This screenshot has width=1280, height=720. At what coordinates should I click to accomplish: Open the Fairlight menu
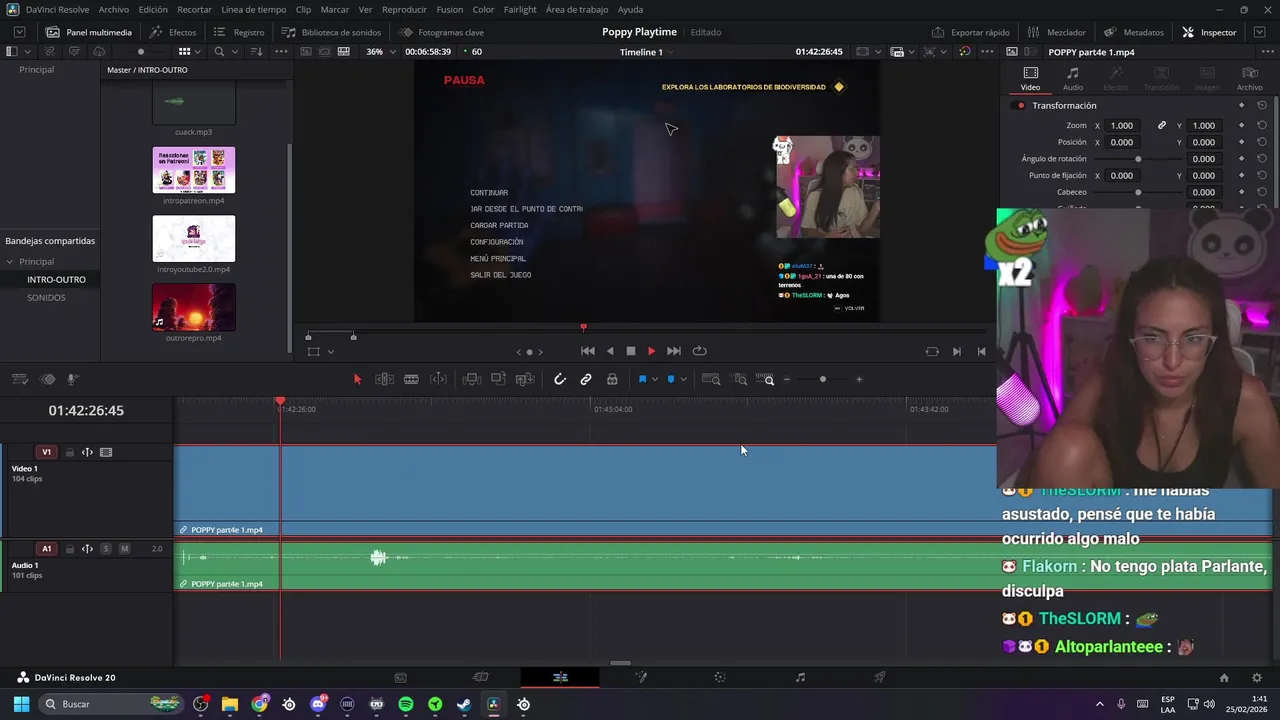pos(520,9)
